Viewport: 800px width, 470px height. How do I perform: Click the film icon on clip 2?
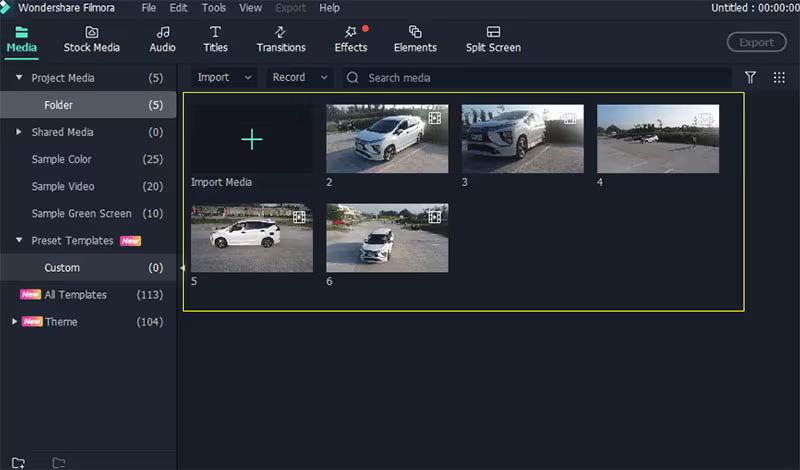(435, 118)
